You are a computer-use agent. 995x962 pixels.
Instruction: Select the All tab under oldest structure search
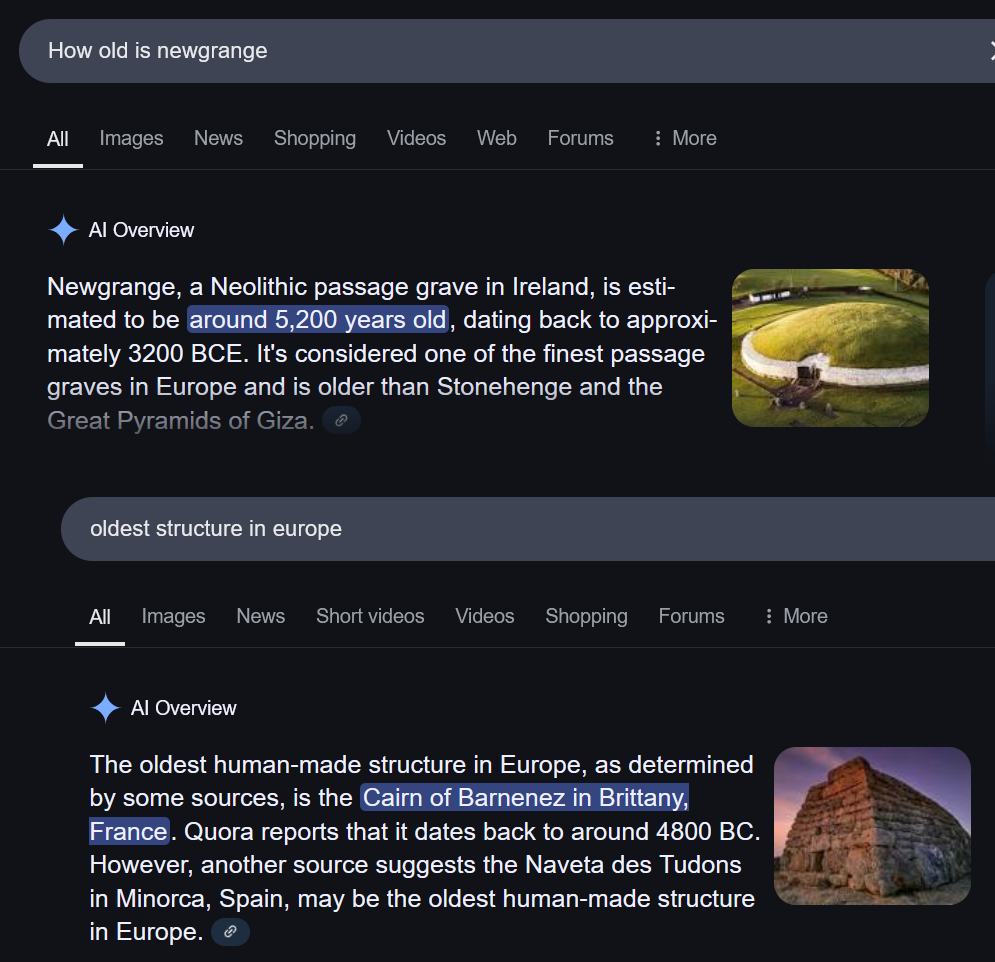(100, 617)
